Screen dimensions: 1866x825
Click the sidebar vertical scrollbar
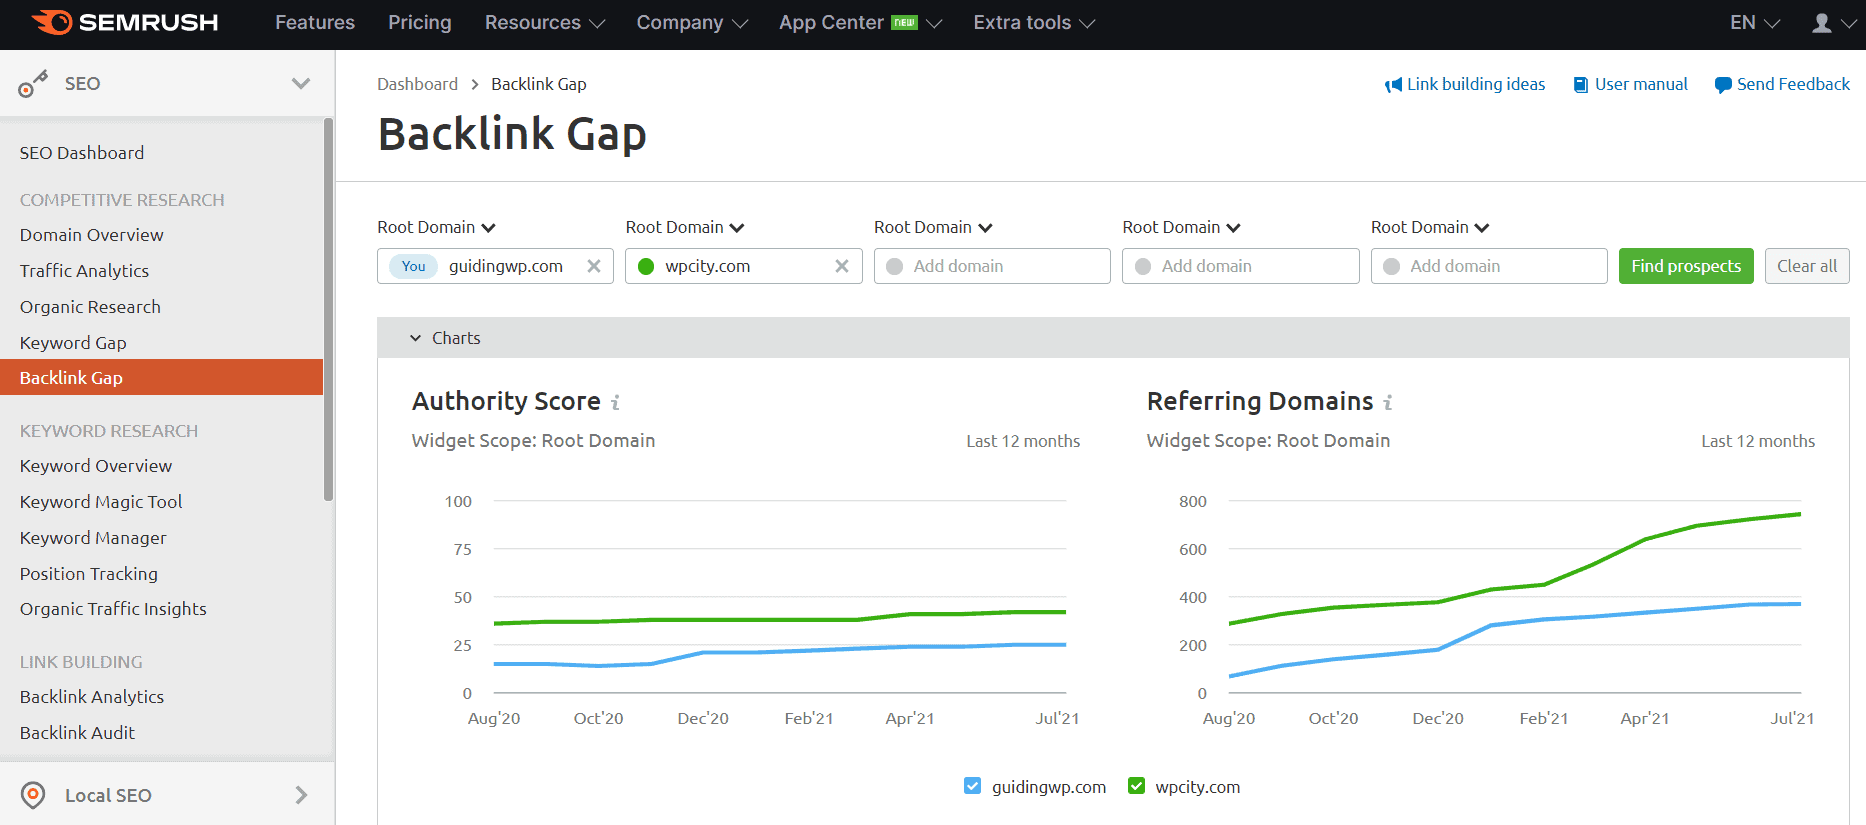328,310
